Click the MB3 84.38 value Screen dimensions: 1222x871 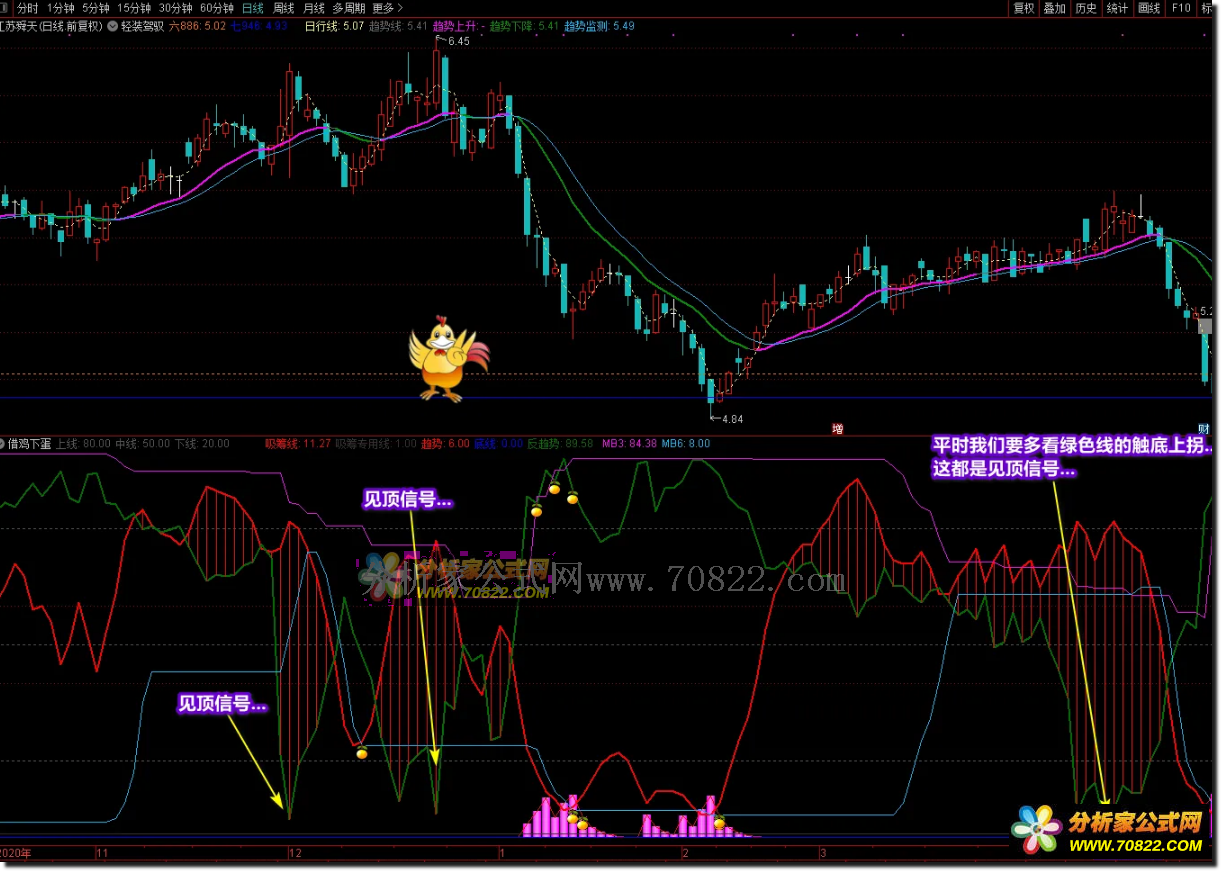[x=630, y=443]
